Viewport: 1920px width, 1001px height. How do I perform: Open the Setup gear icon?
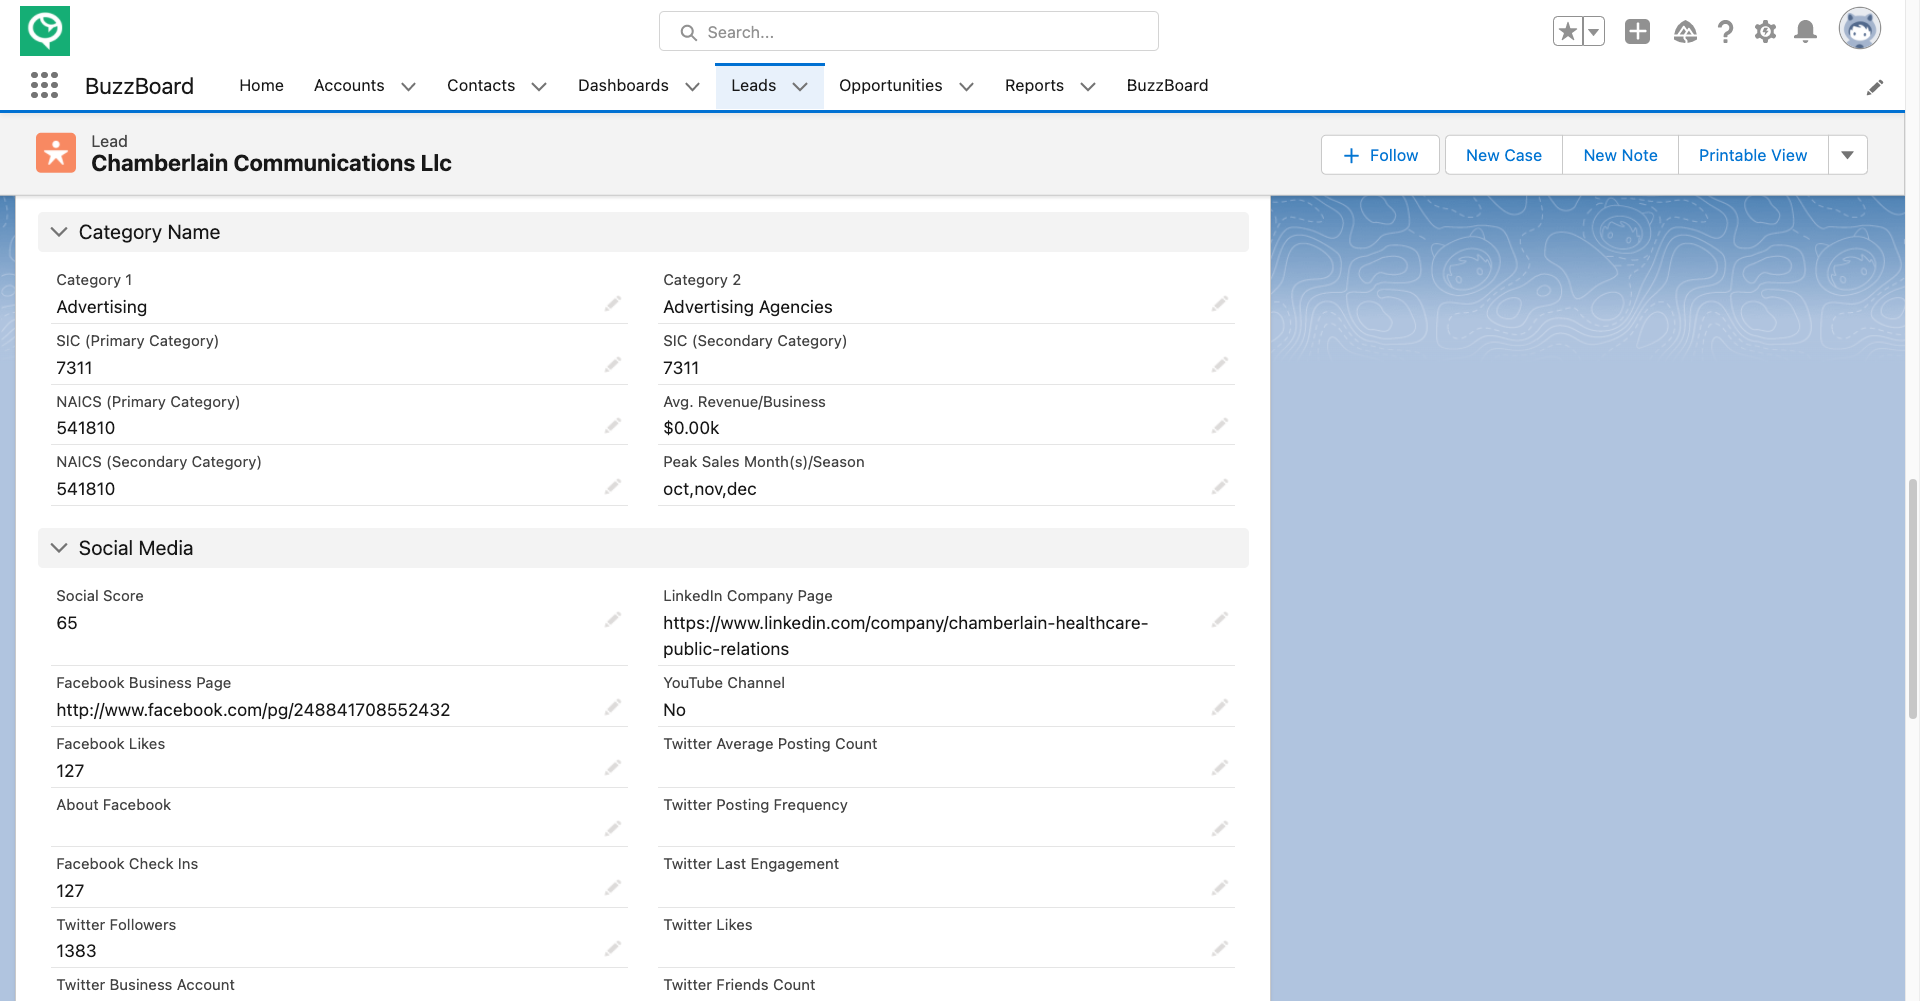(1765, 32)
